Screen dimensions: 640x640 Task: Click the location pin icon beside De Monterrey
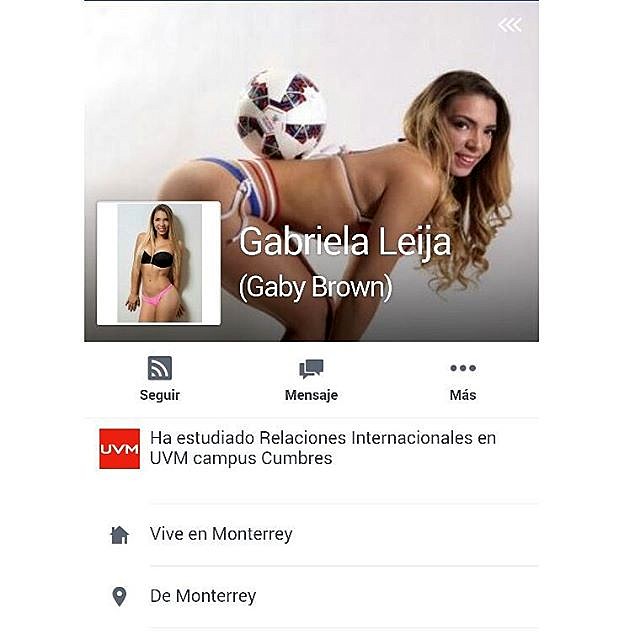point(119,597)
